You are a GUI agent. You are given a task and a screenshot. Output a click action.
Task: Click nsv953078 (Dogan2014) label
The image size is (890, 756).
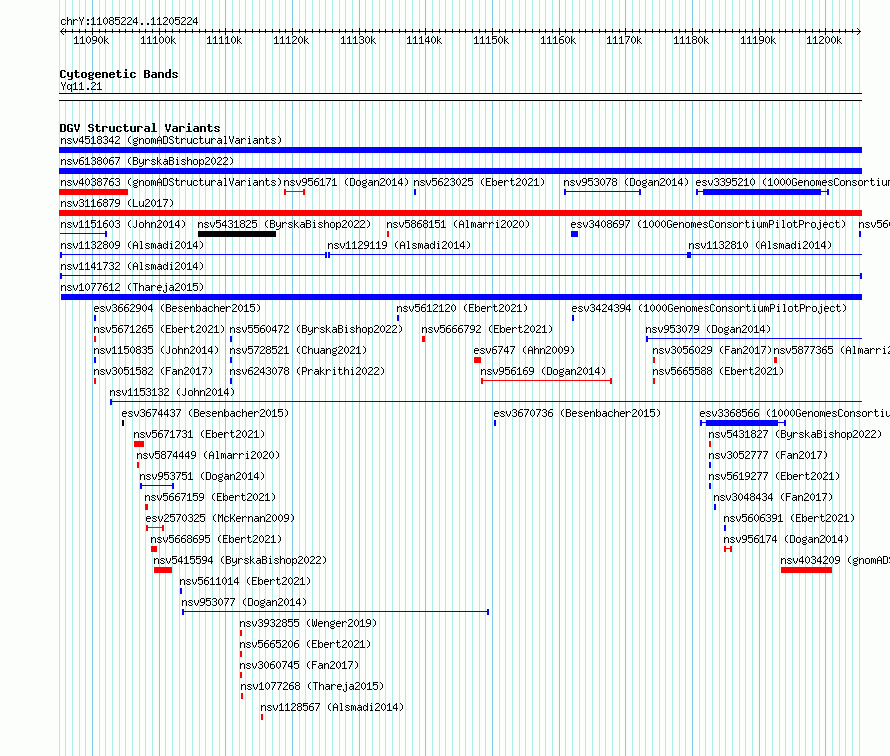coord(625,182)
